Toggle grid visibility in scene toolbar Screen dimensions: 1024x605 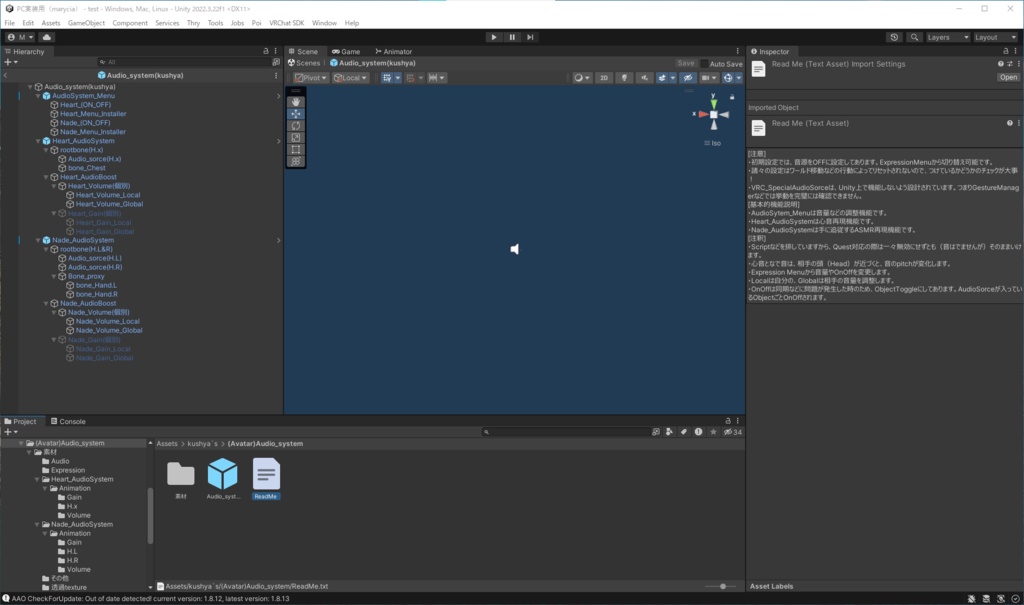(387, 78)
